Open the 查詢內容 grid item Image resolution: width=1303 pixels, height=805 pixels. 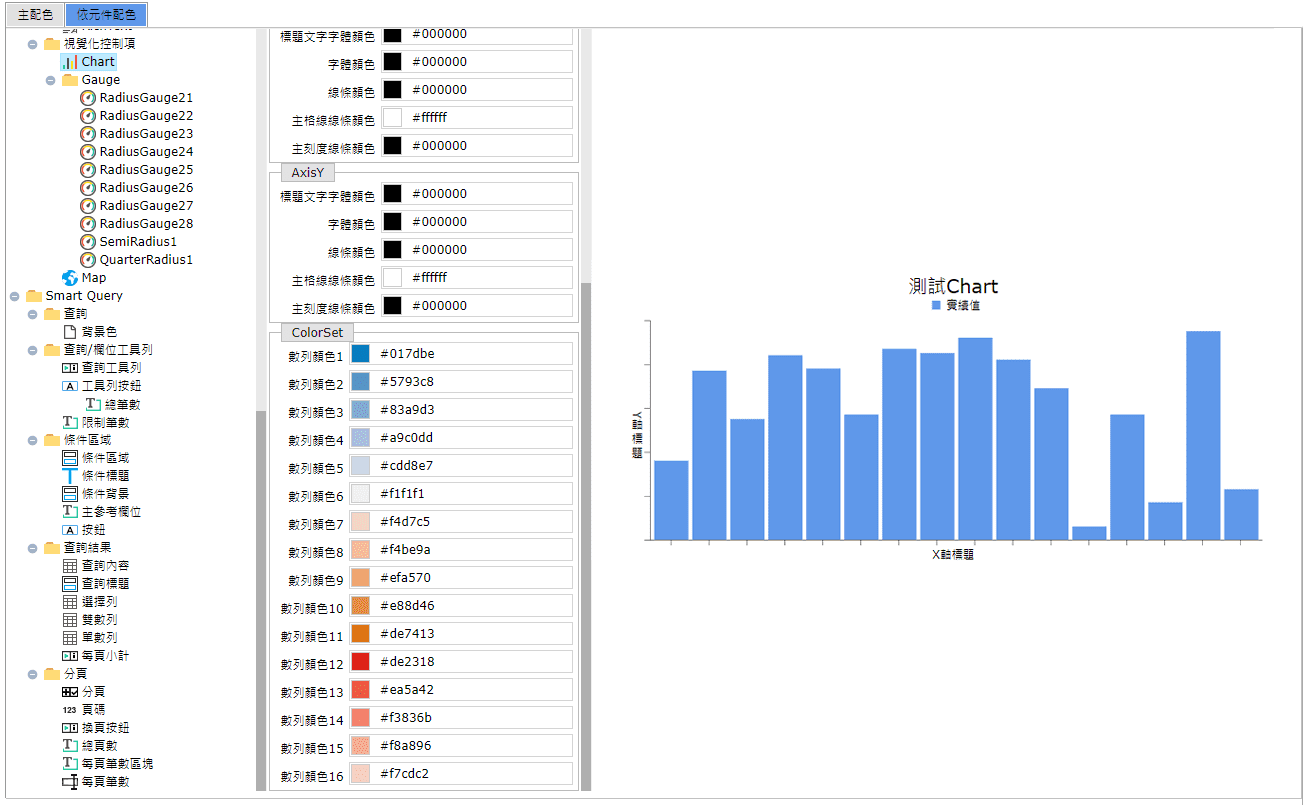(x=105, y=566)
